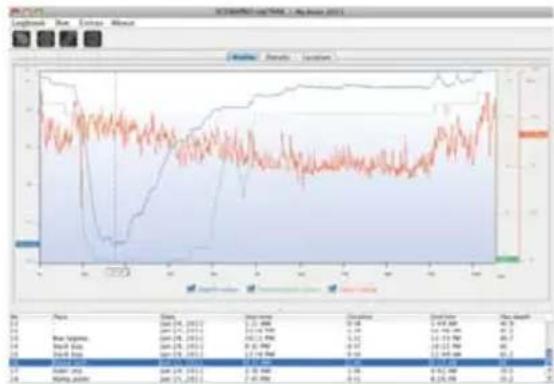Click the first dark toolbar icon
554x384 pixels.
point(22,39)
